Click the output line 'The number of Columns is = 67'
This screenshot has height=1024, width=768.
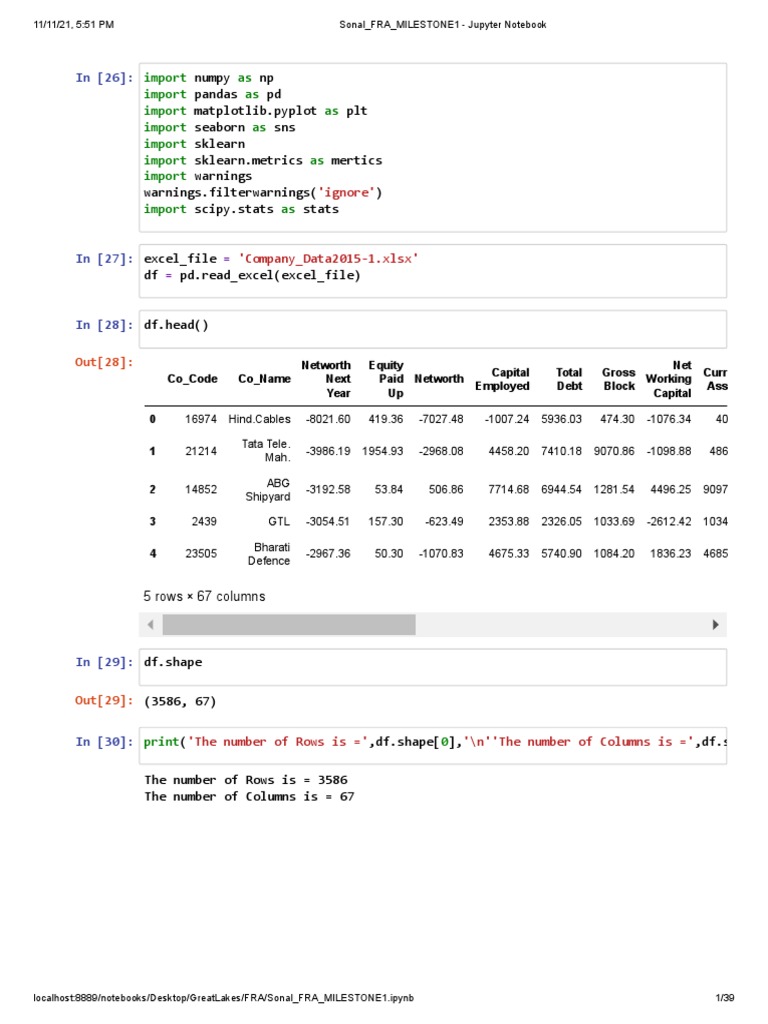click(249, 797)
